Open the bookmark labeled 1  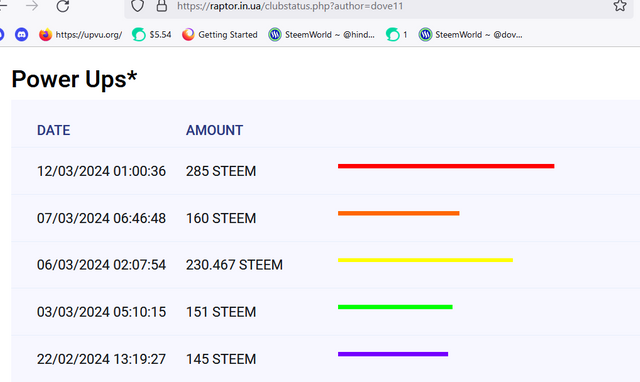pos(396,35)
